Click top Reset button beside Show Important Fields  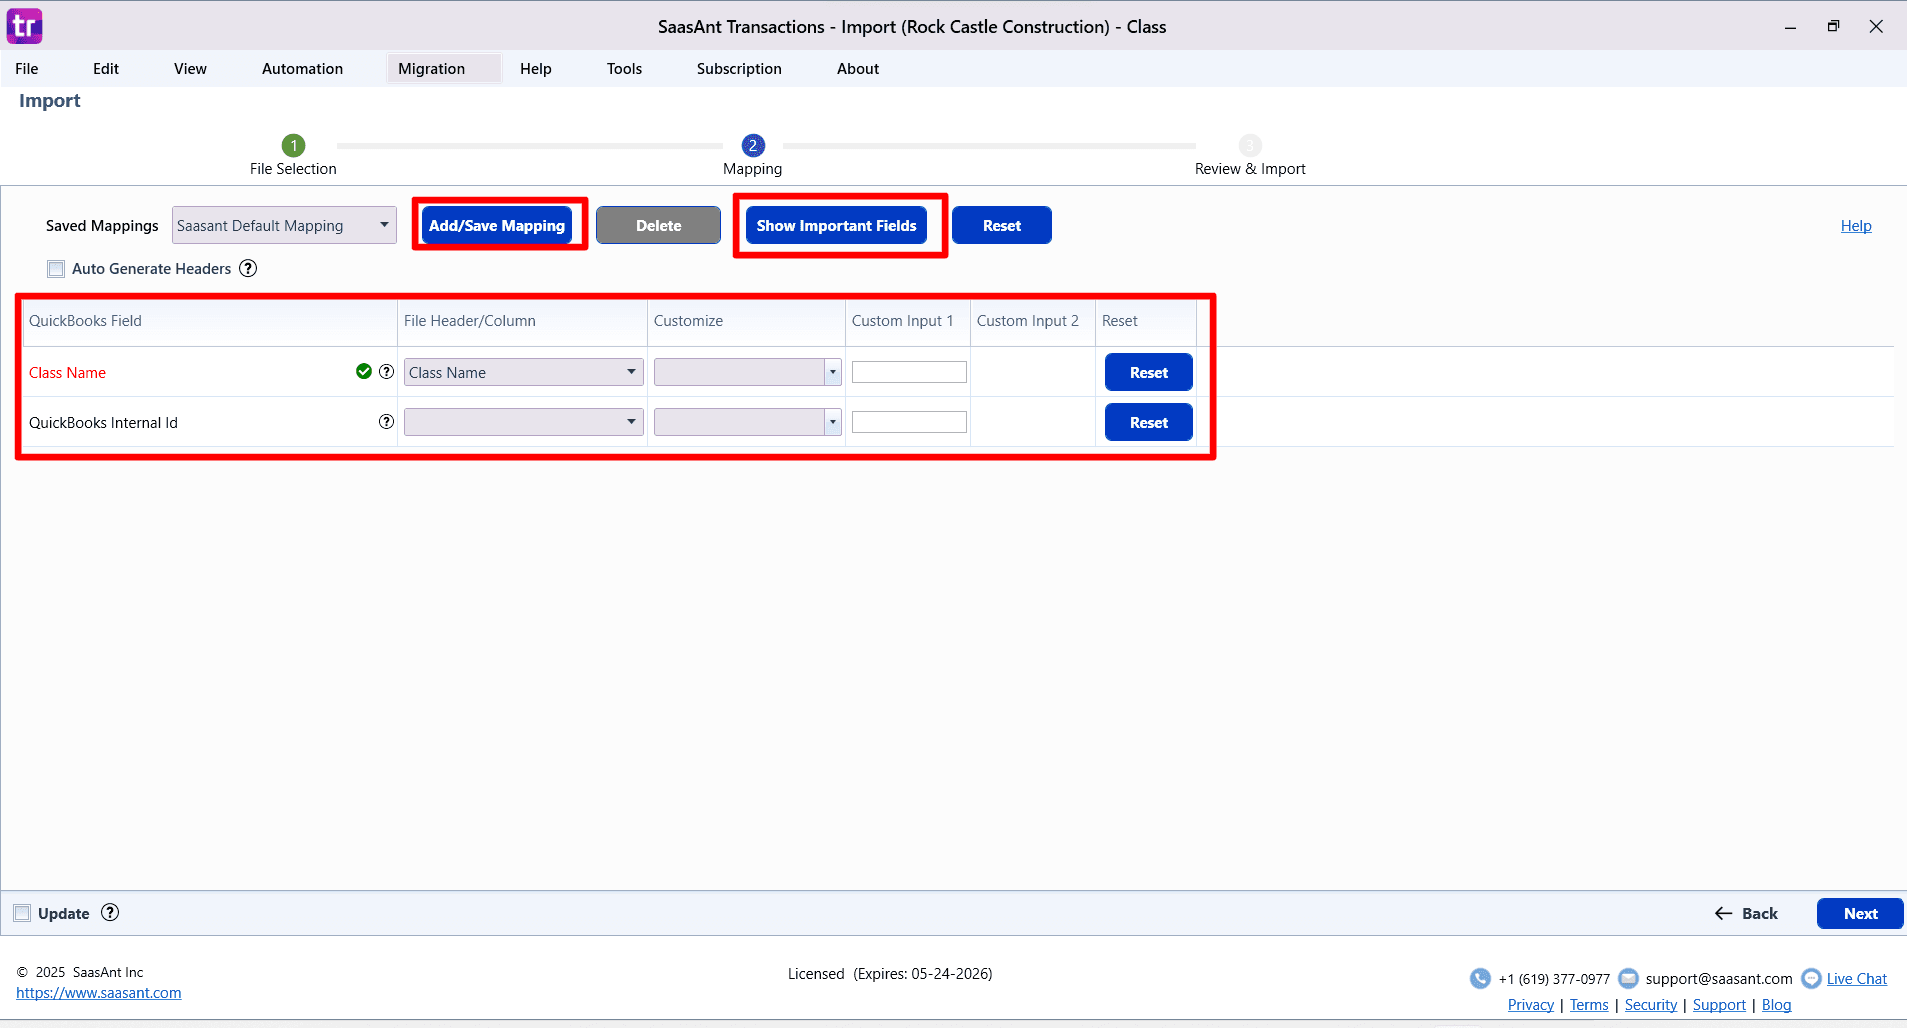(x=1001, y=225)
